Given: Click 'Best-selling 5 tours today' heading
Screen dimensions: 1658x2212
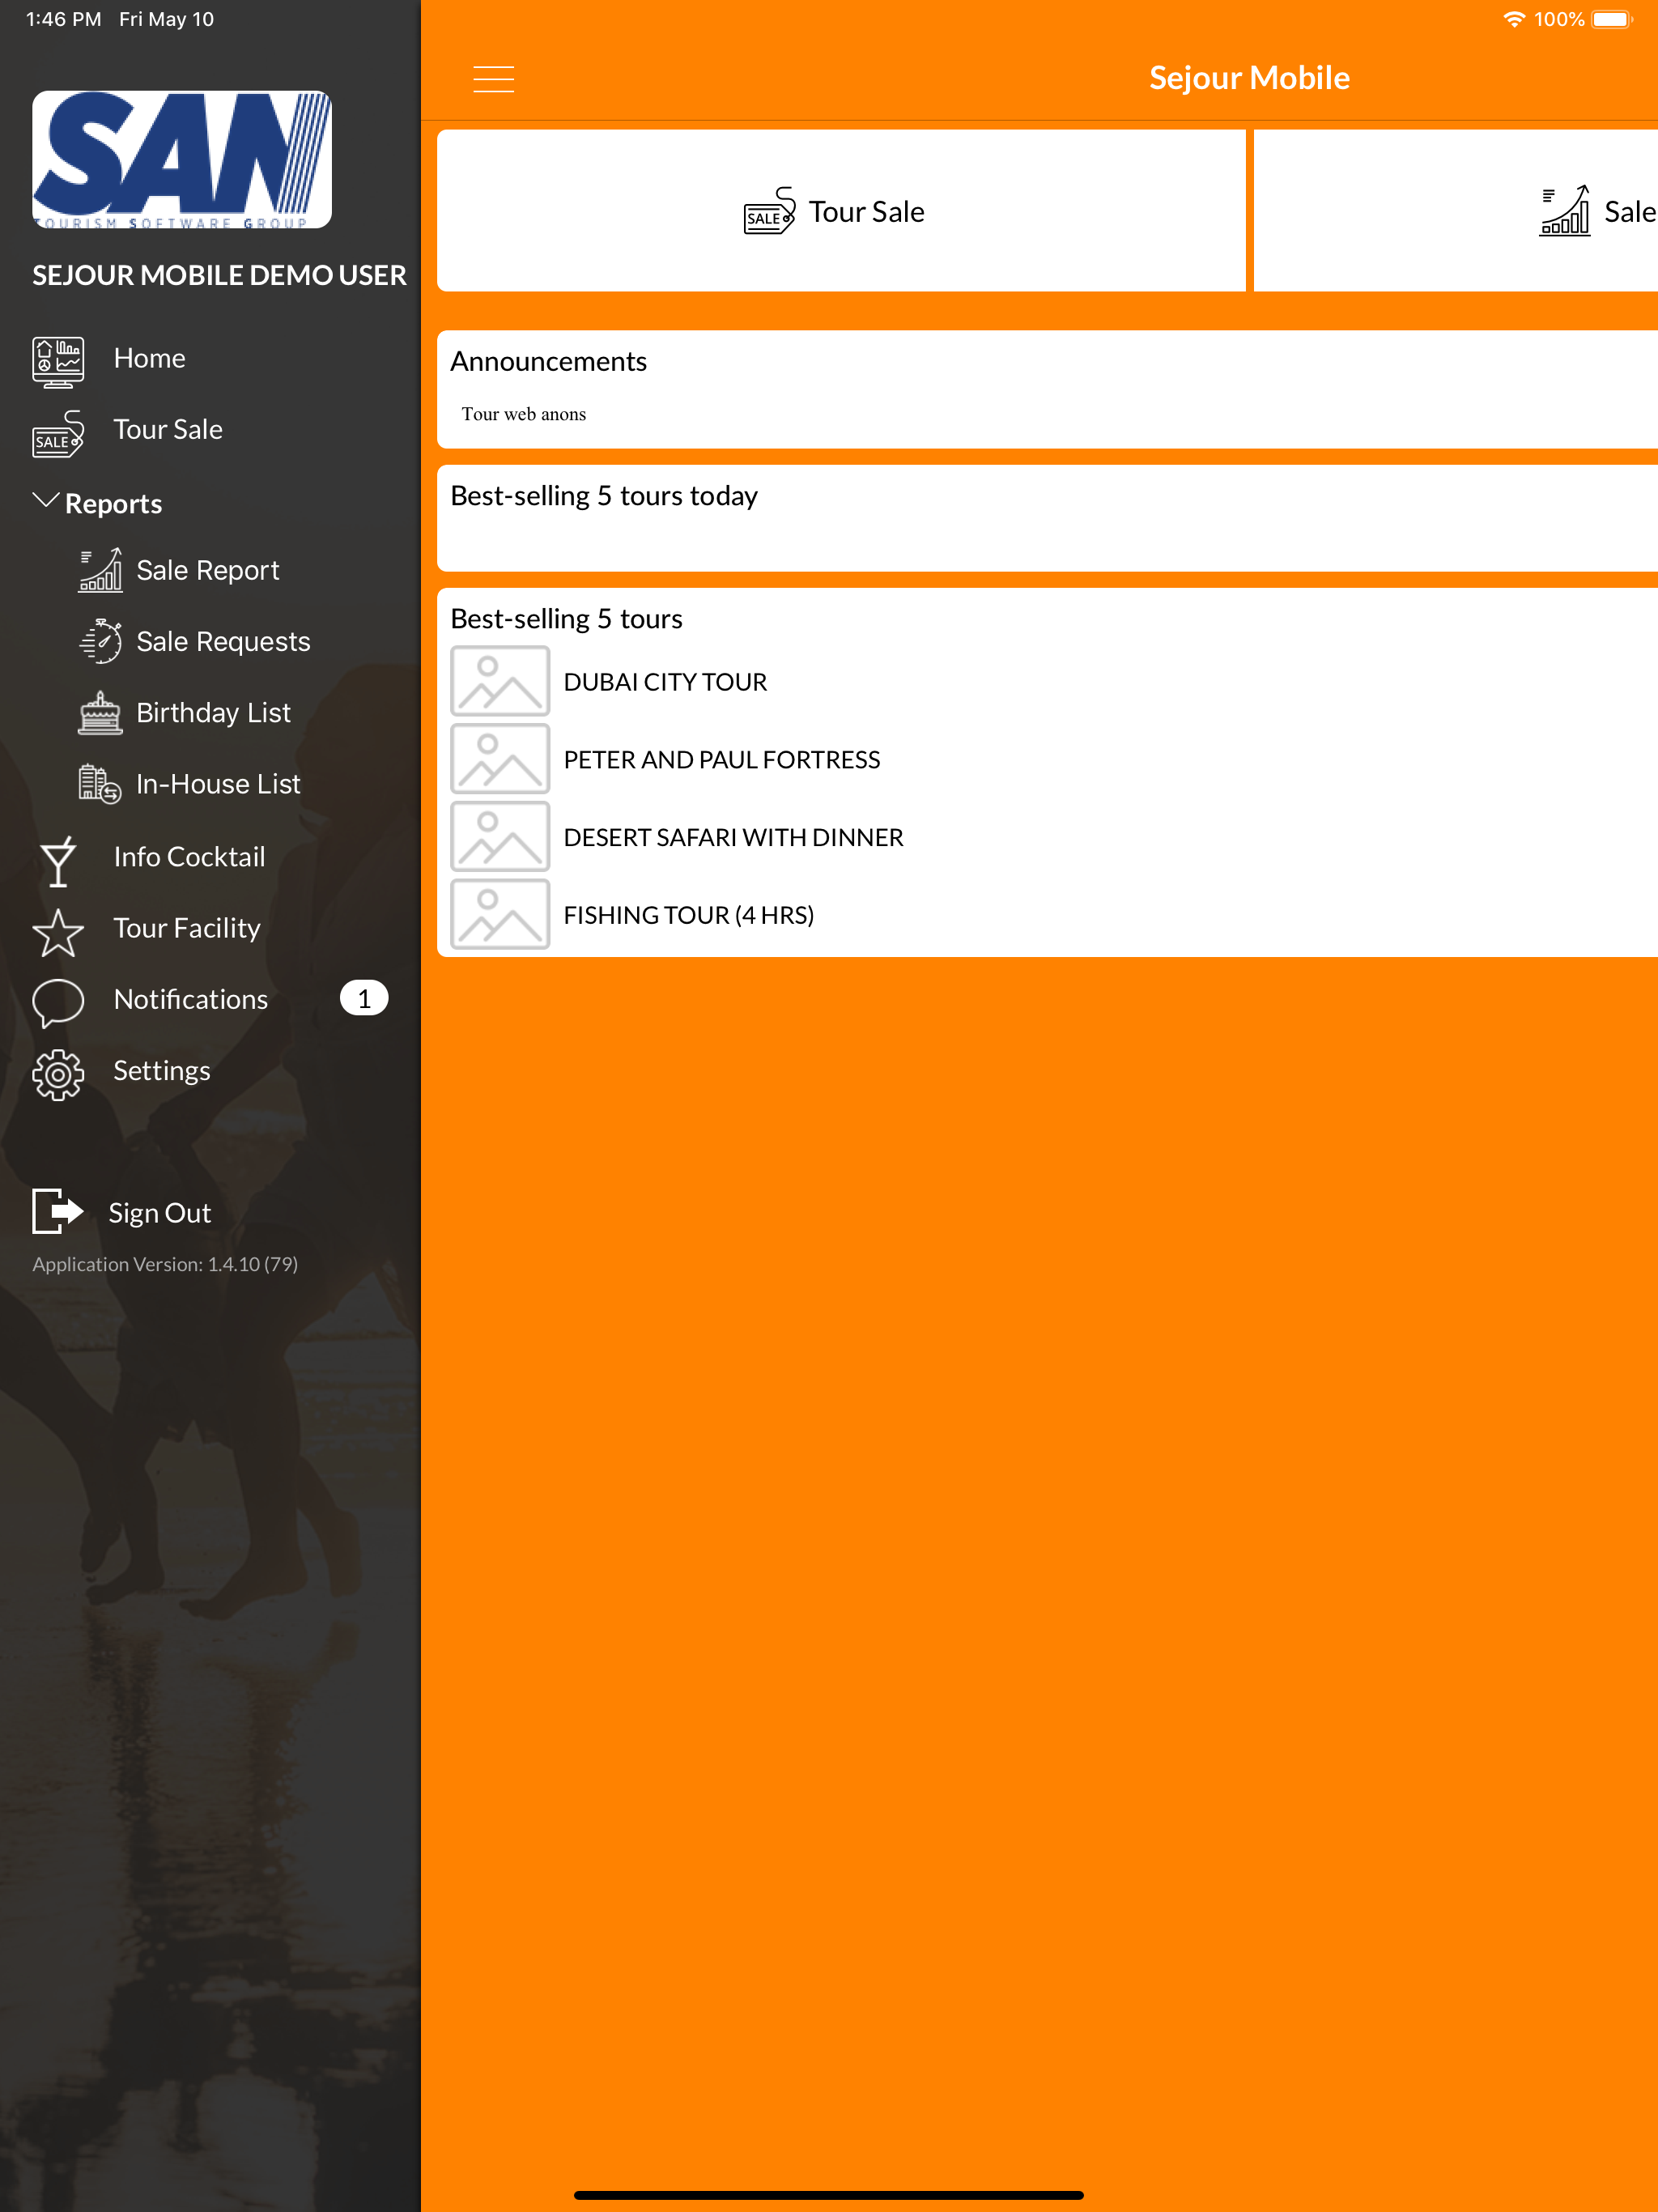Looking at the screenshot, I should tap(604, 496).
